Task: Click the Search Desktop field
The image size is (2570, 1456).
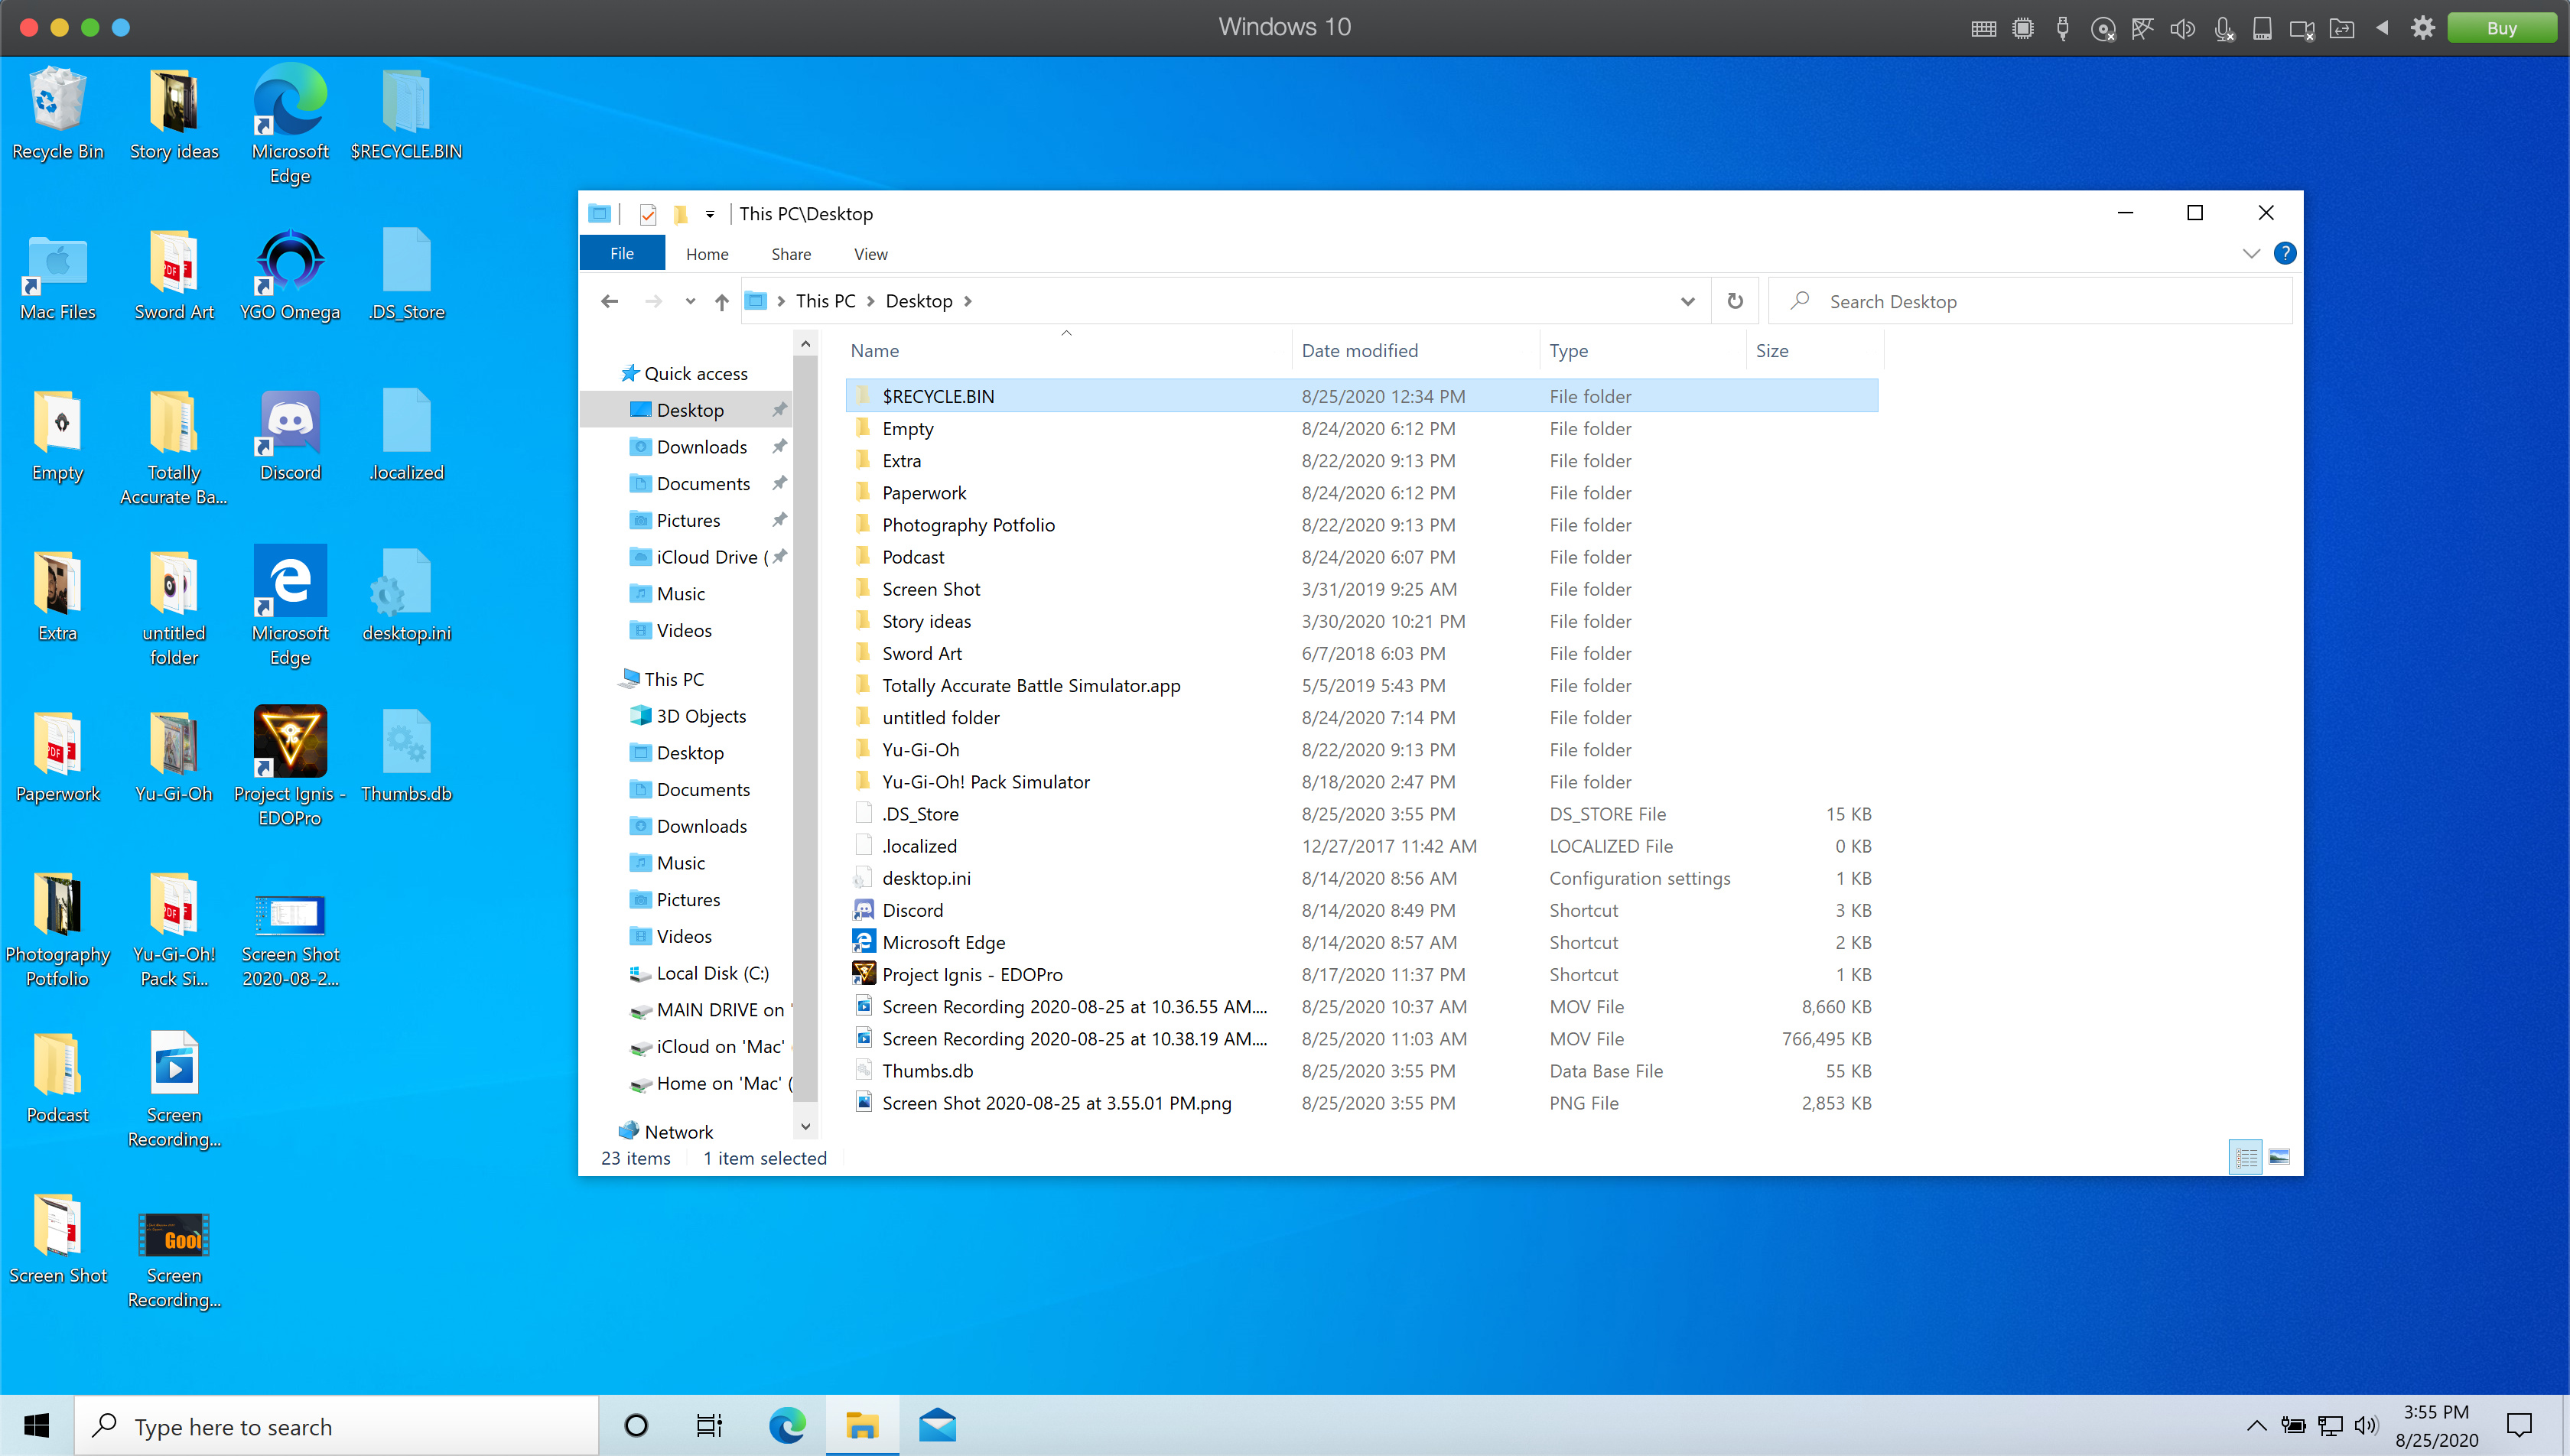Action: 2030,301
